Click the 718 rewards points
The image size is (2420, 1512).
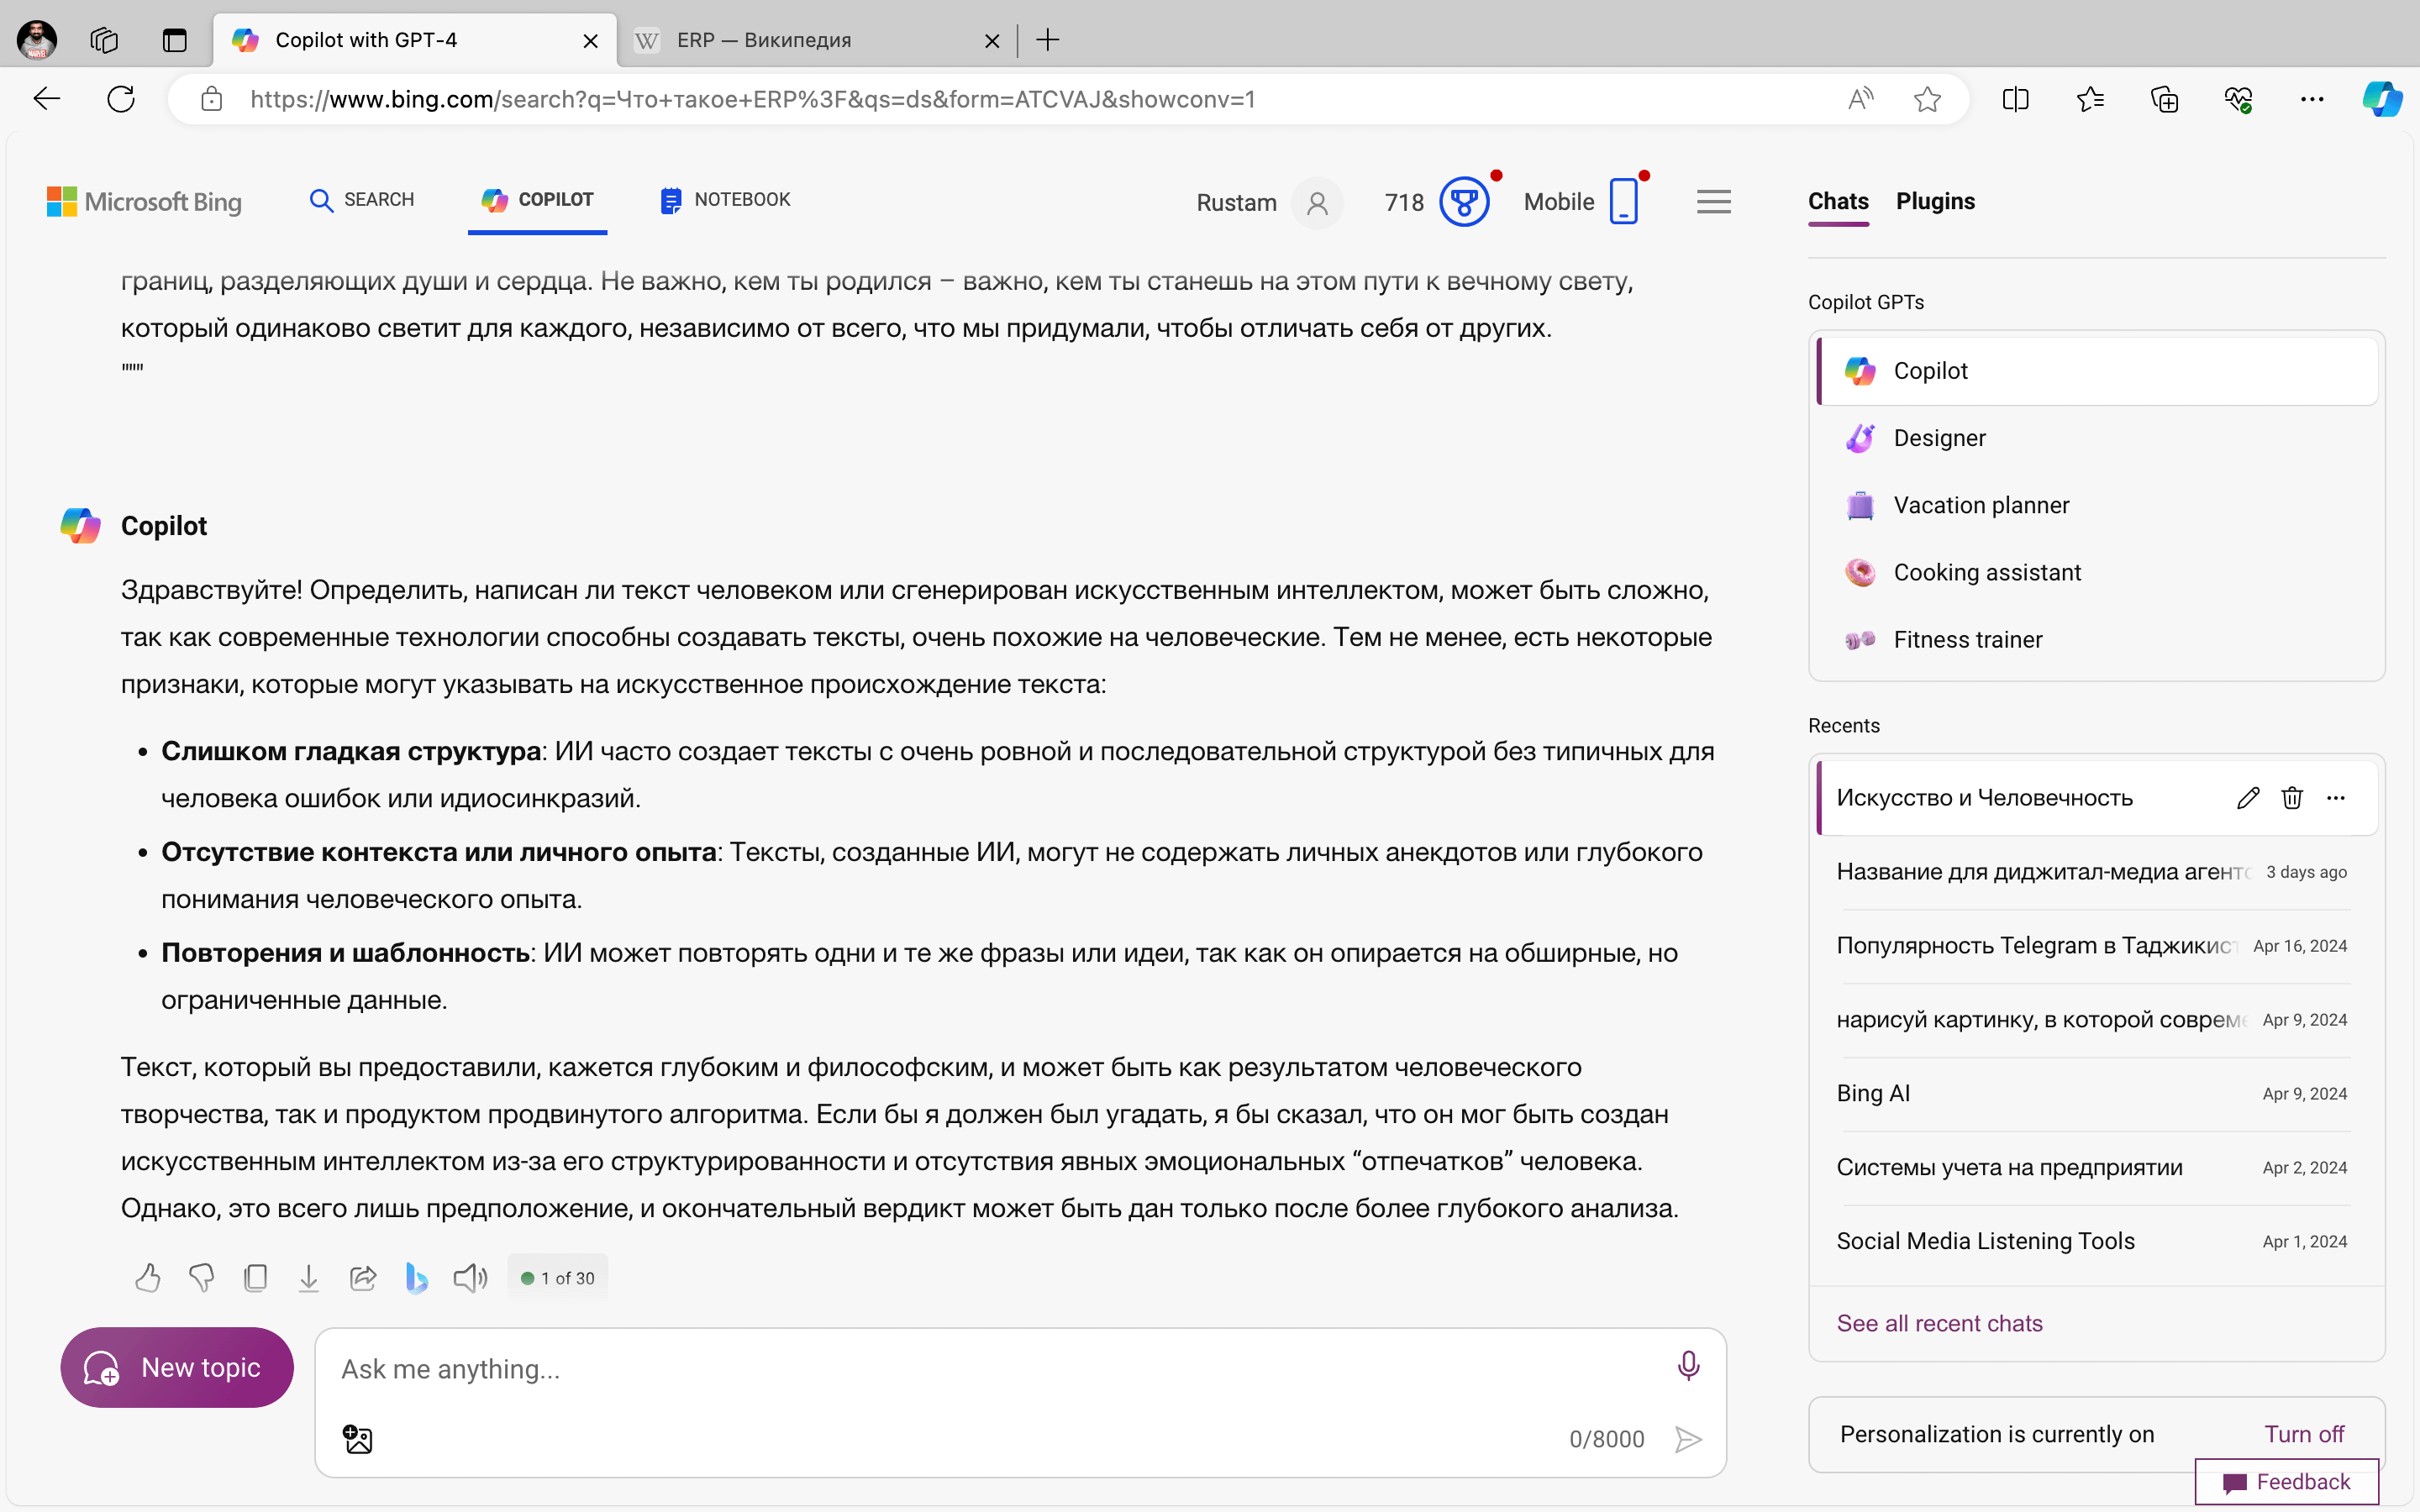(x=1403, y=202)
